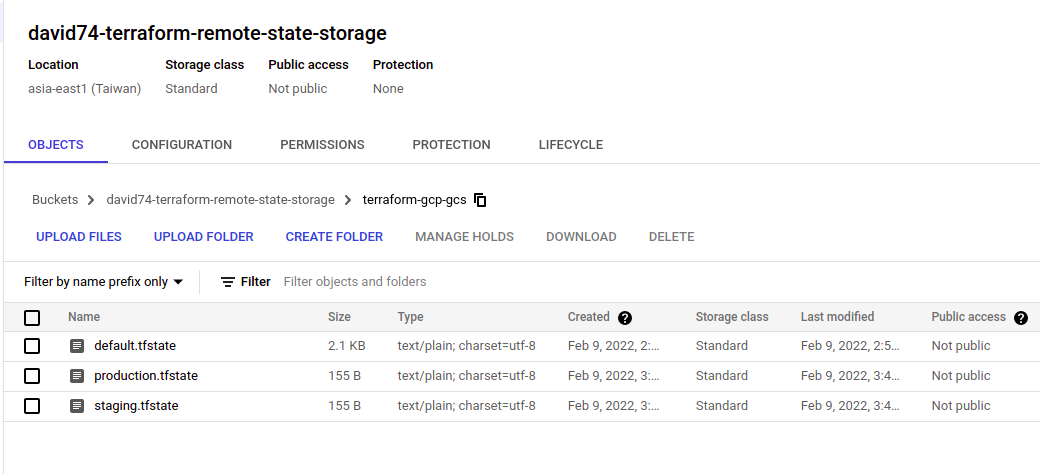
Task: Go to the Lifecycle tab
Action: point(570,145)
